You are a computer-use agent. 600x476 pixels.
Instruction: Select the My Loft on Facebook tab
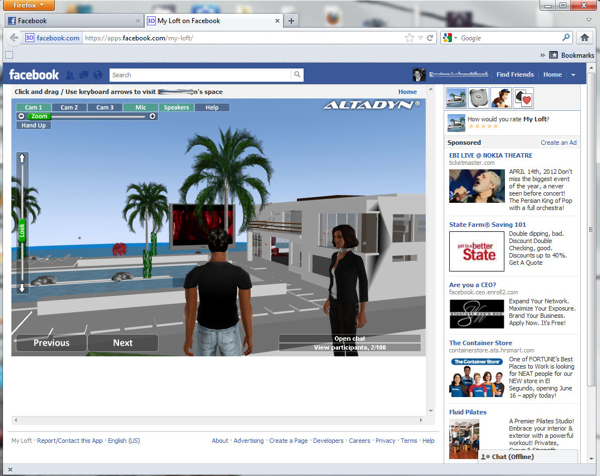coord(214,21)
